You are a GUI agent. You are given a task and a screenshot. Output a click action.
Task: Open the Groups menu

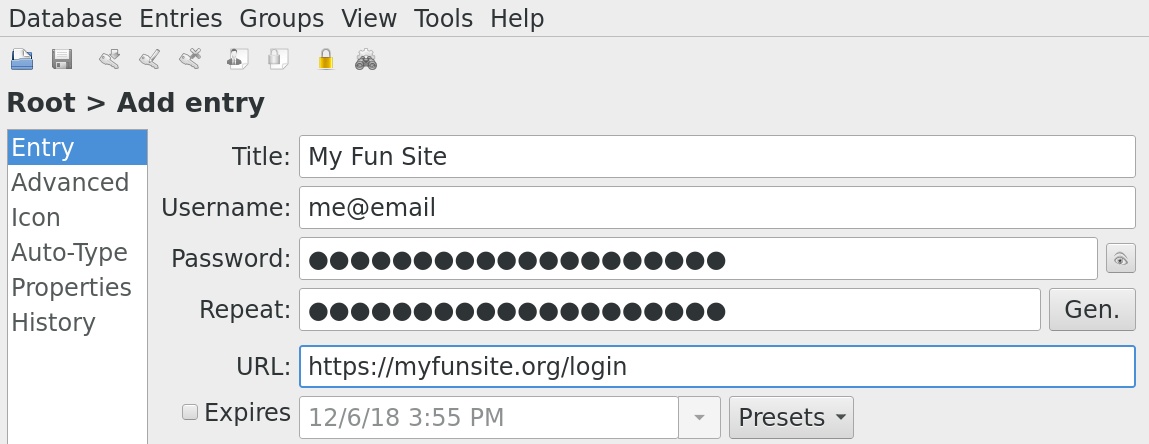[282, 18]
